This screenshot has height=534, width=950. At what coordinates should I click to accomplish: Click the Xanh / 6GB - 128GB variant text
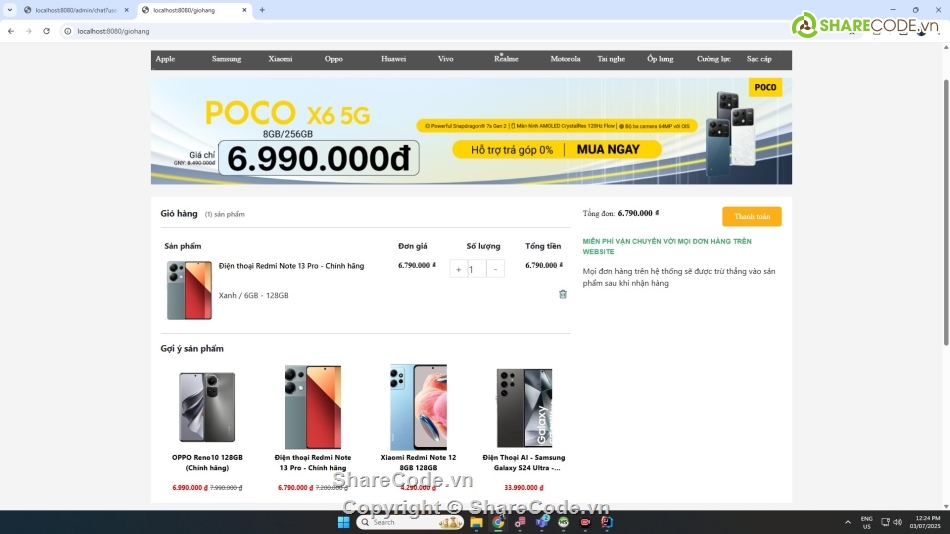(x=253, y=295)
